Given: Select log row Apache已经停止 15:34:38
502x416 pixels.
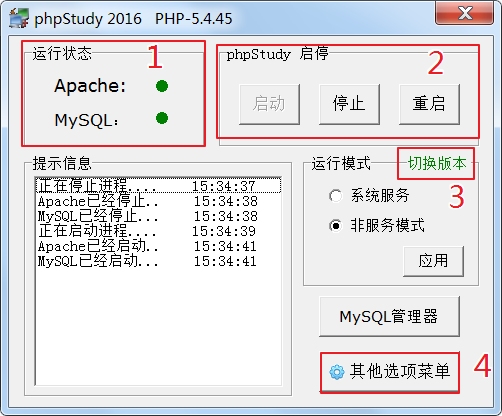Looking at the screenshot, I should (158, 201).
